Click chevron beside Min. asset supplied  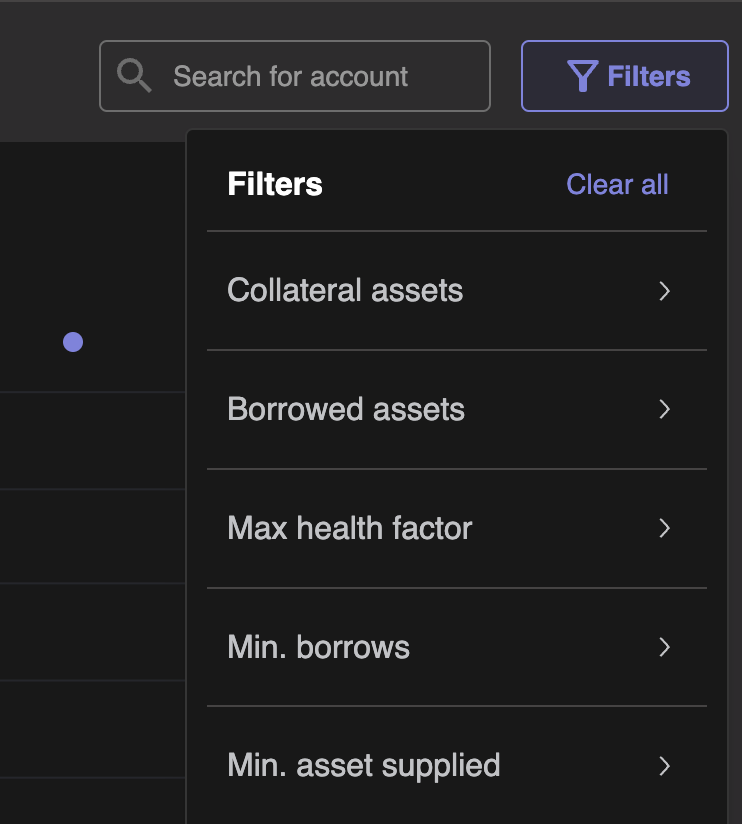pos(664,766)
